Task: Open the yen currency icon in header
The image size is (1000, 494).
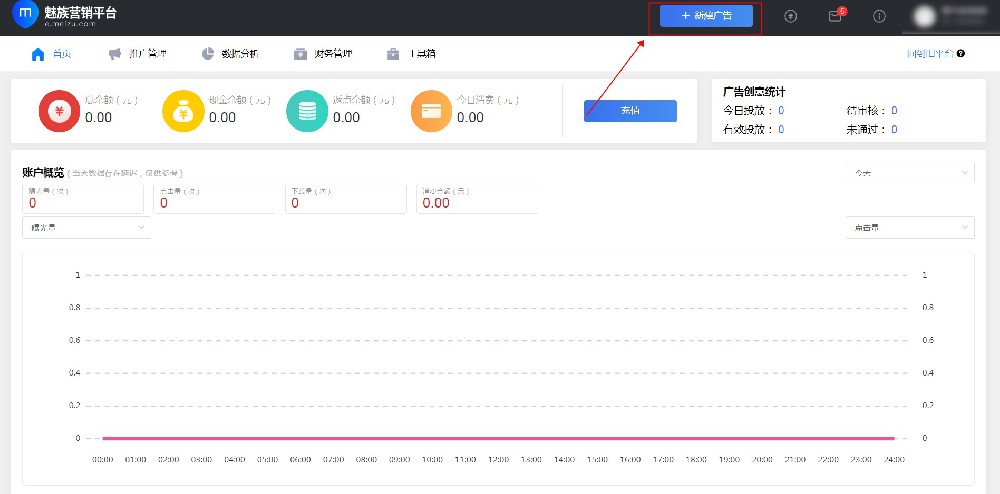Action: point(791,16)
